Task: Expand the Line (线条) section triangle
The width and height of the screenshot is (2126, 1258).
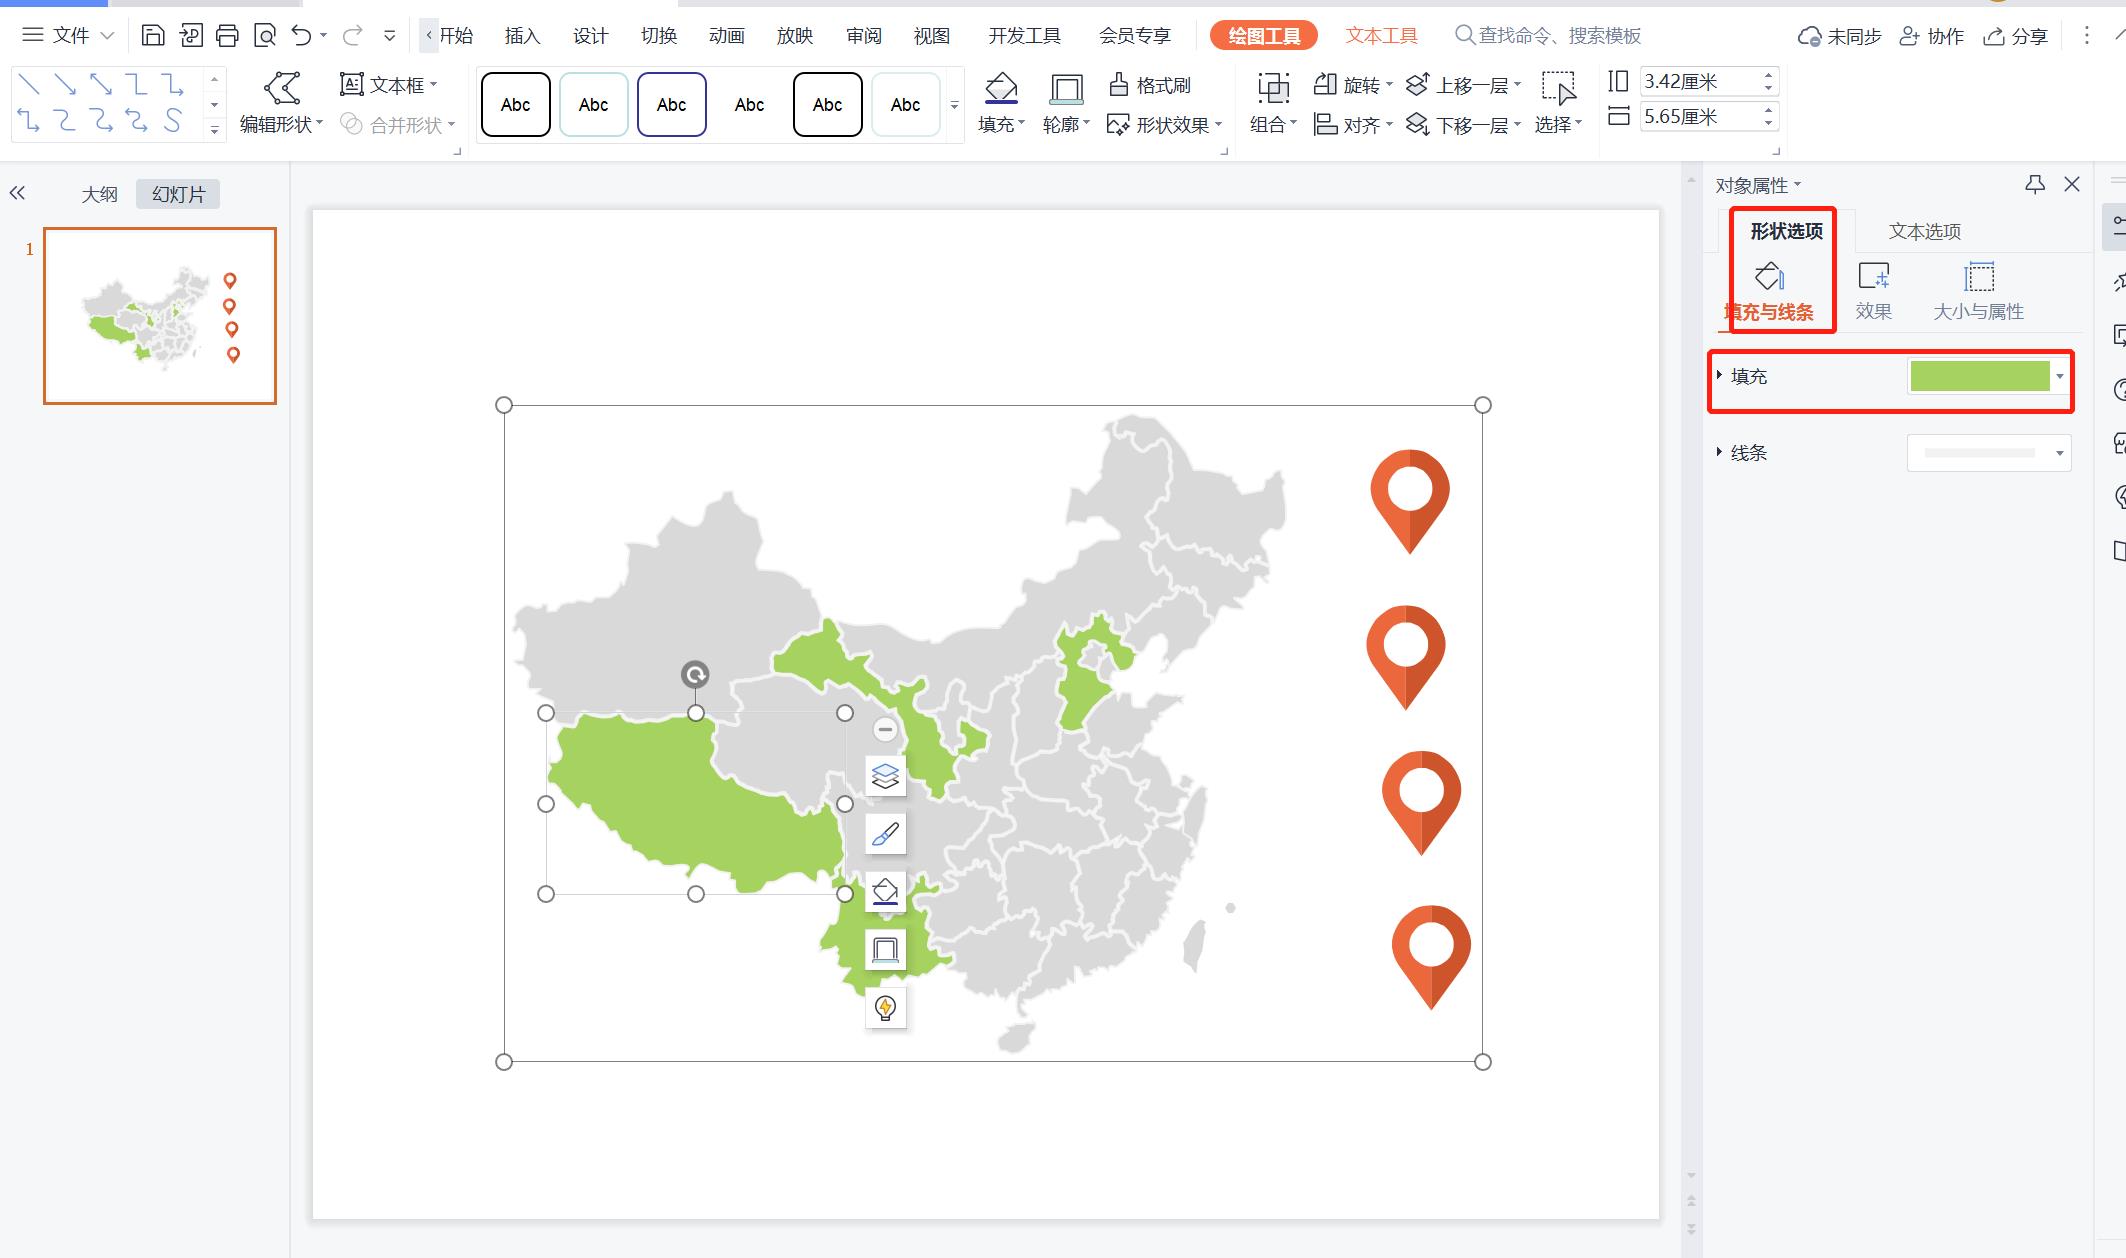Action: coord(1719,452)
